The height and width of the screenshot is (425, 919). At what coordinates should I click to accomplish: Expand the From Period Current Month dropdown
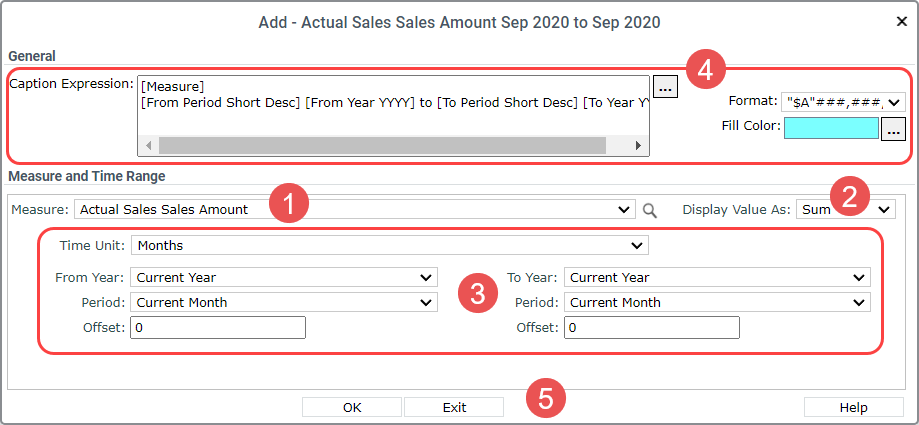[x=284, y=302]
